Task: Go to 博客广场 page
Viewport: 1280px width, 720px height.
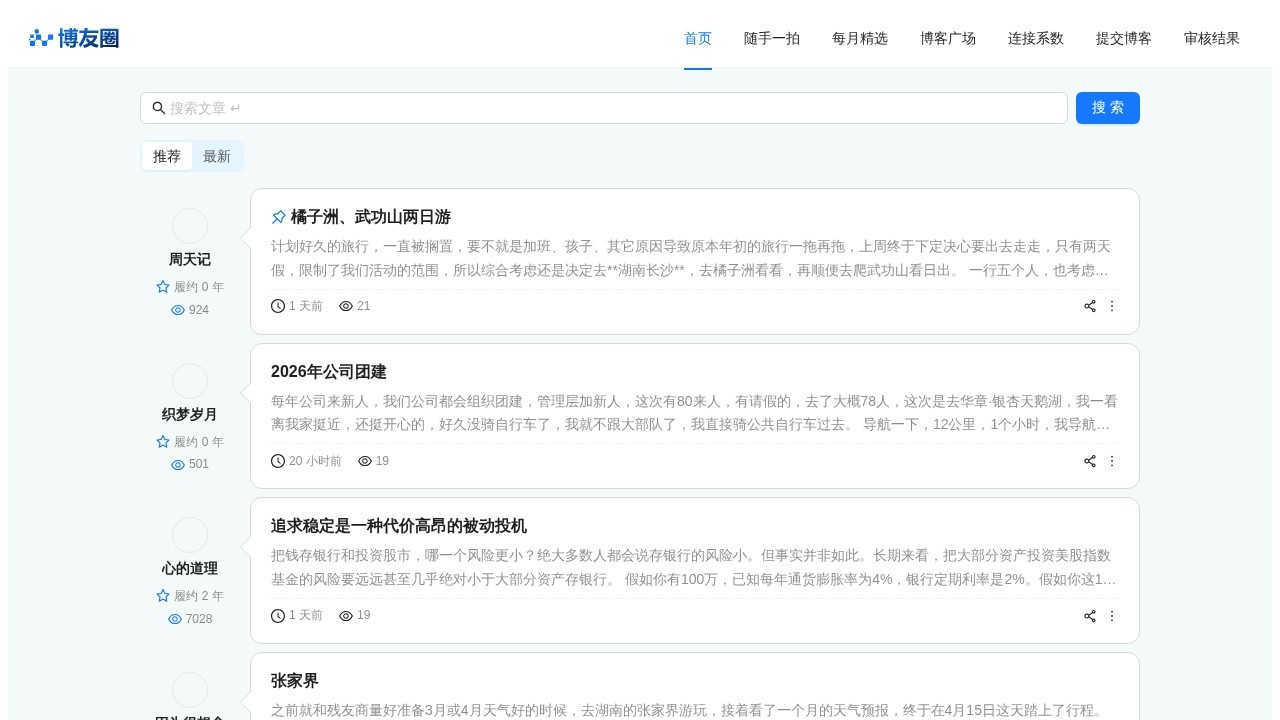Action: click(x=948, y=38)
